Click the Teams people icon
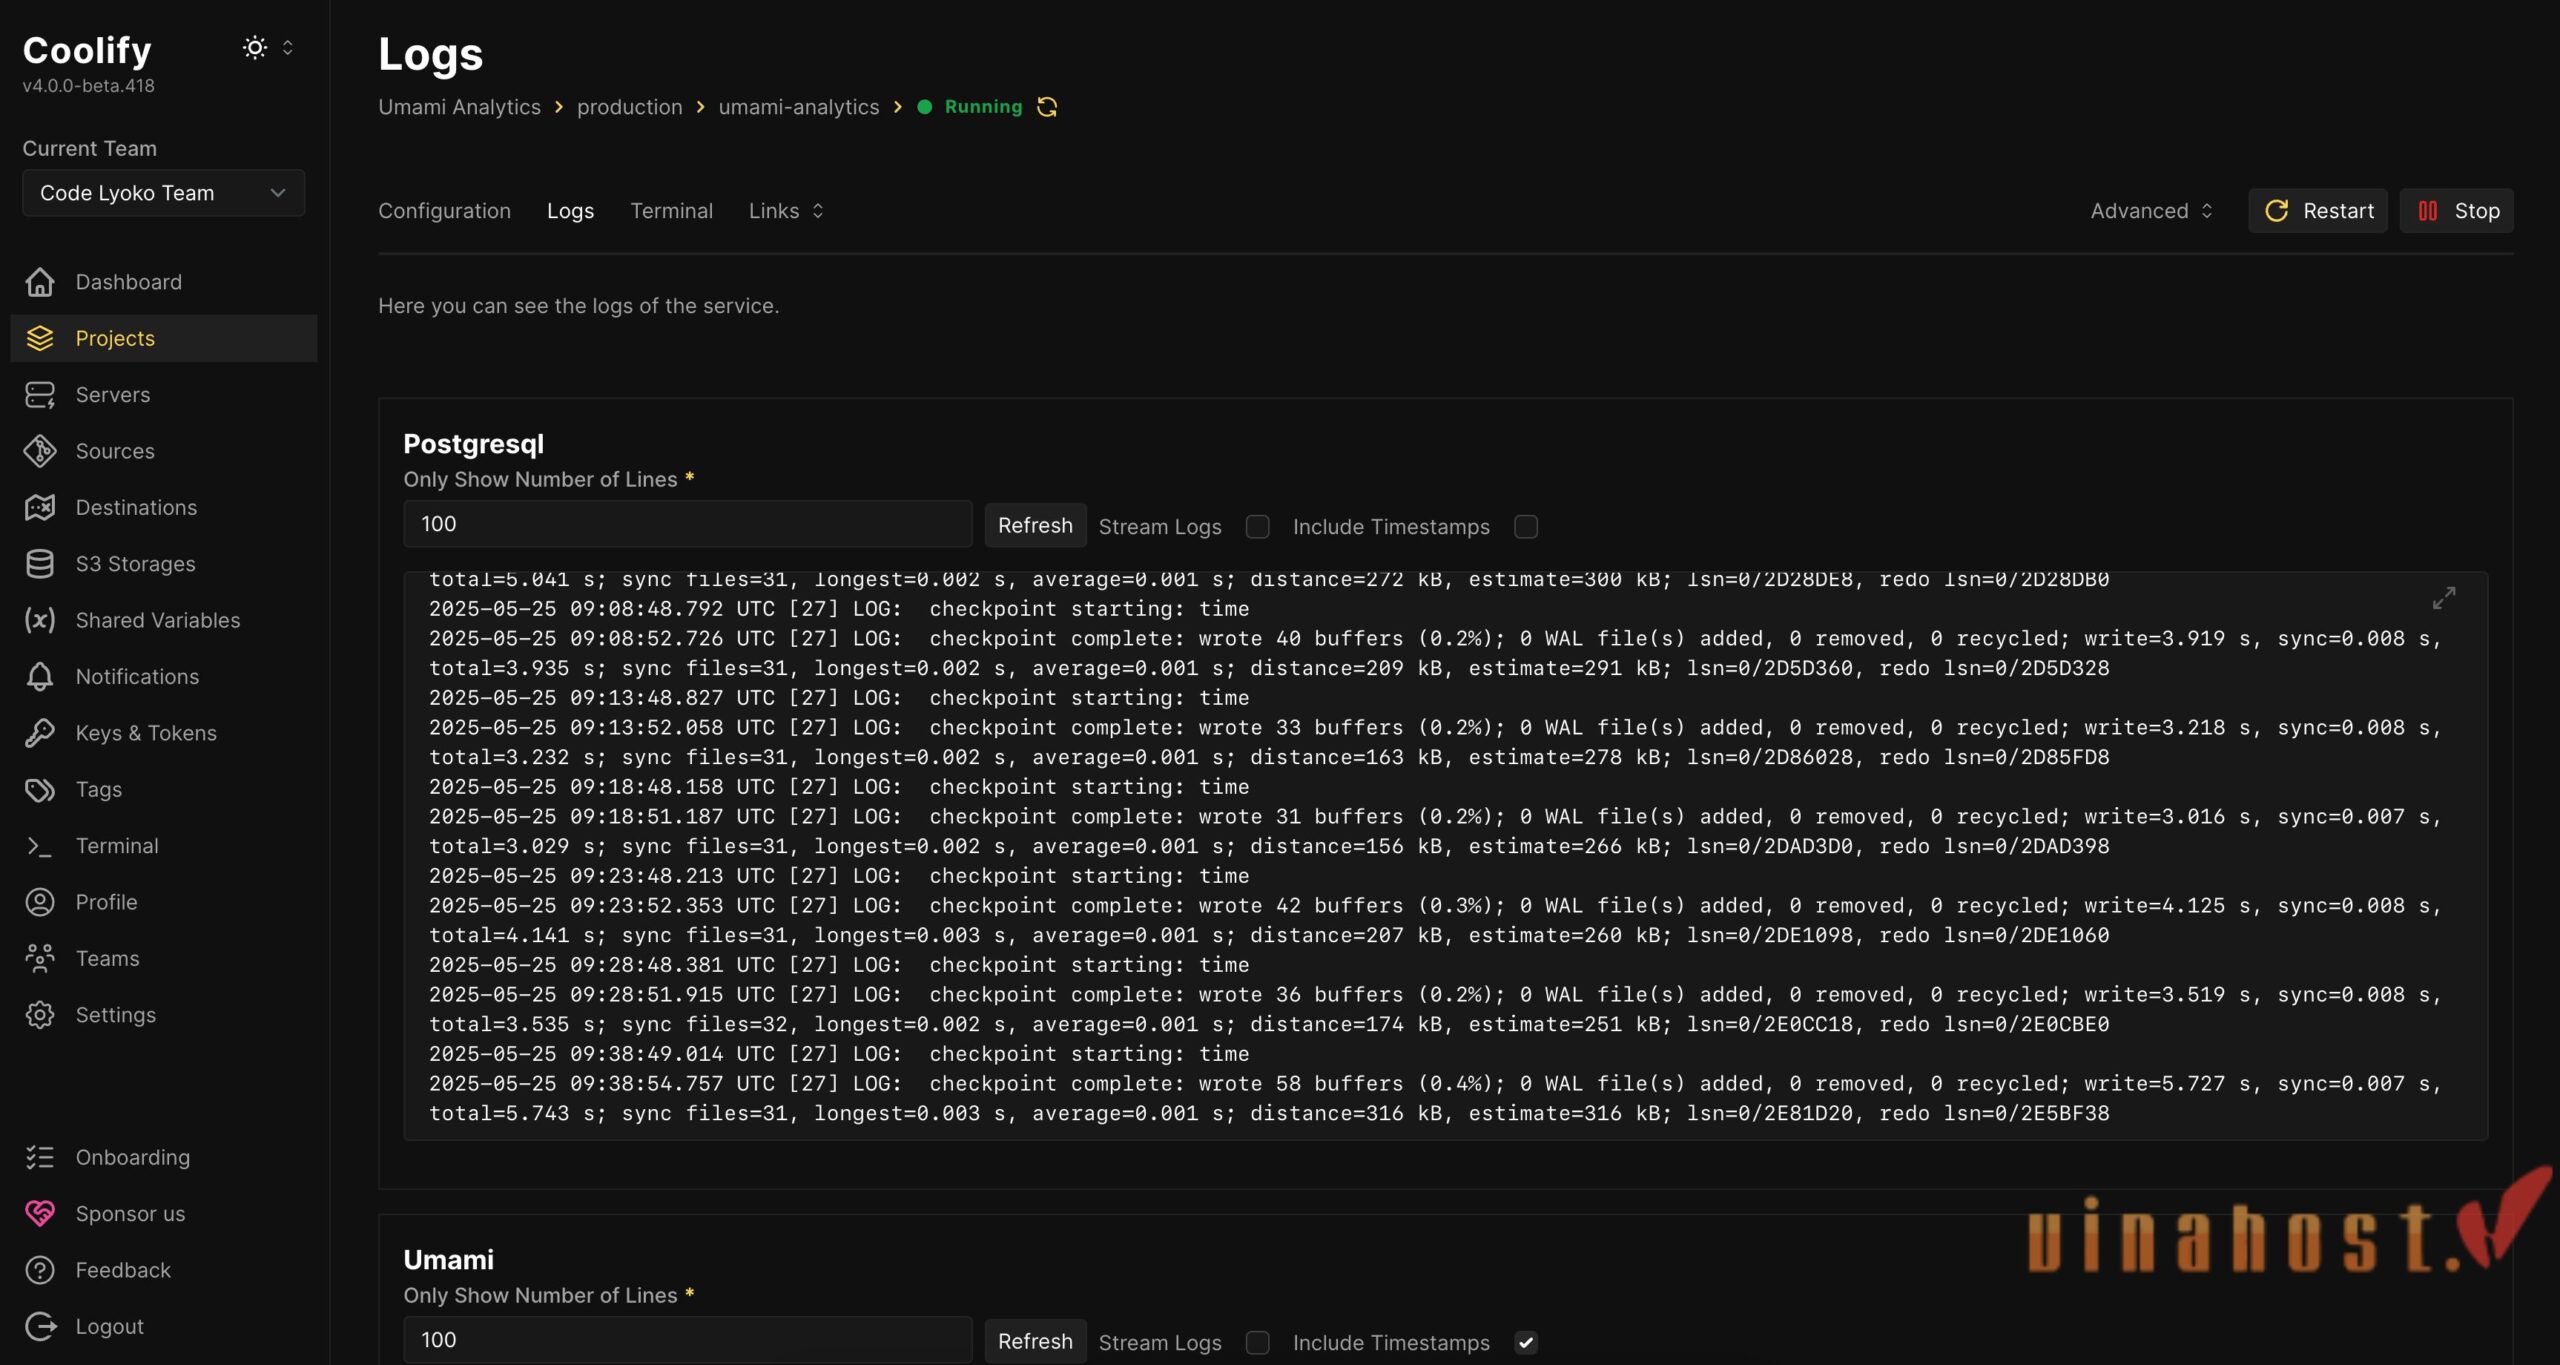Screen dimensions: 2560x1365 [40, 958]
